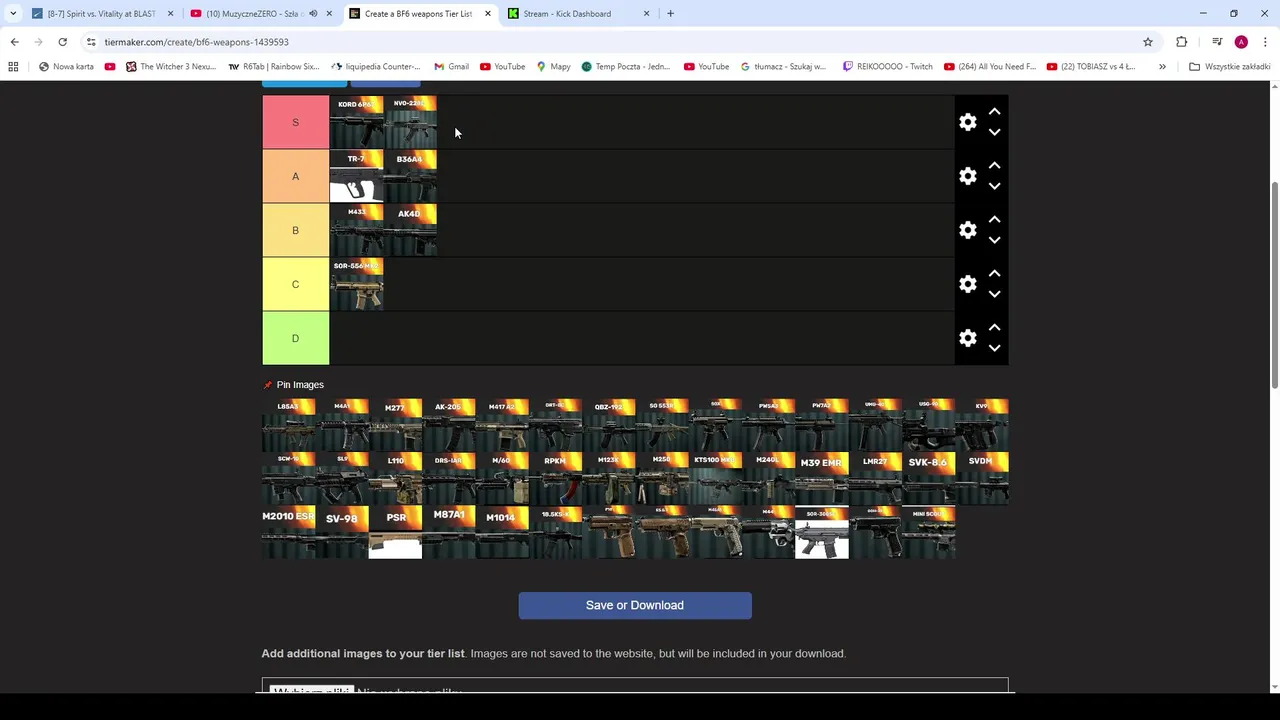The image size is (1280, 720).
Task: Move tier B row down
Action: click(x=994, y=240)
